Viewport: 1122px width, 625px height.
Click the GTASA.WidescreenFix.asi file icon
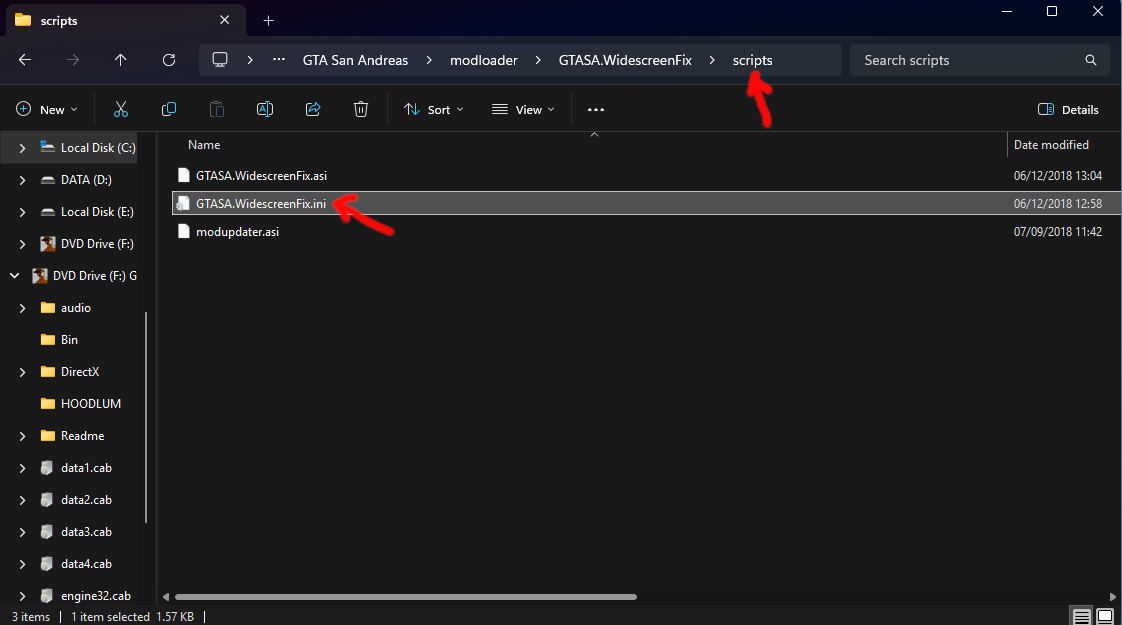point(184,175)
